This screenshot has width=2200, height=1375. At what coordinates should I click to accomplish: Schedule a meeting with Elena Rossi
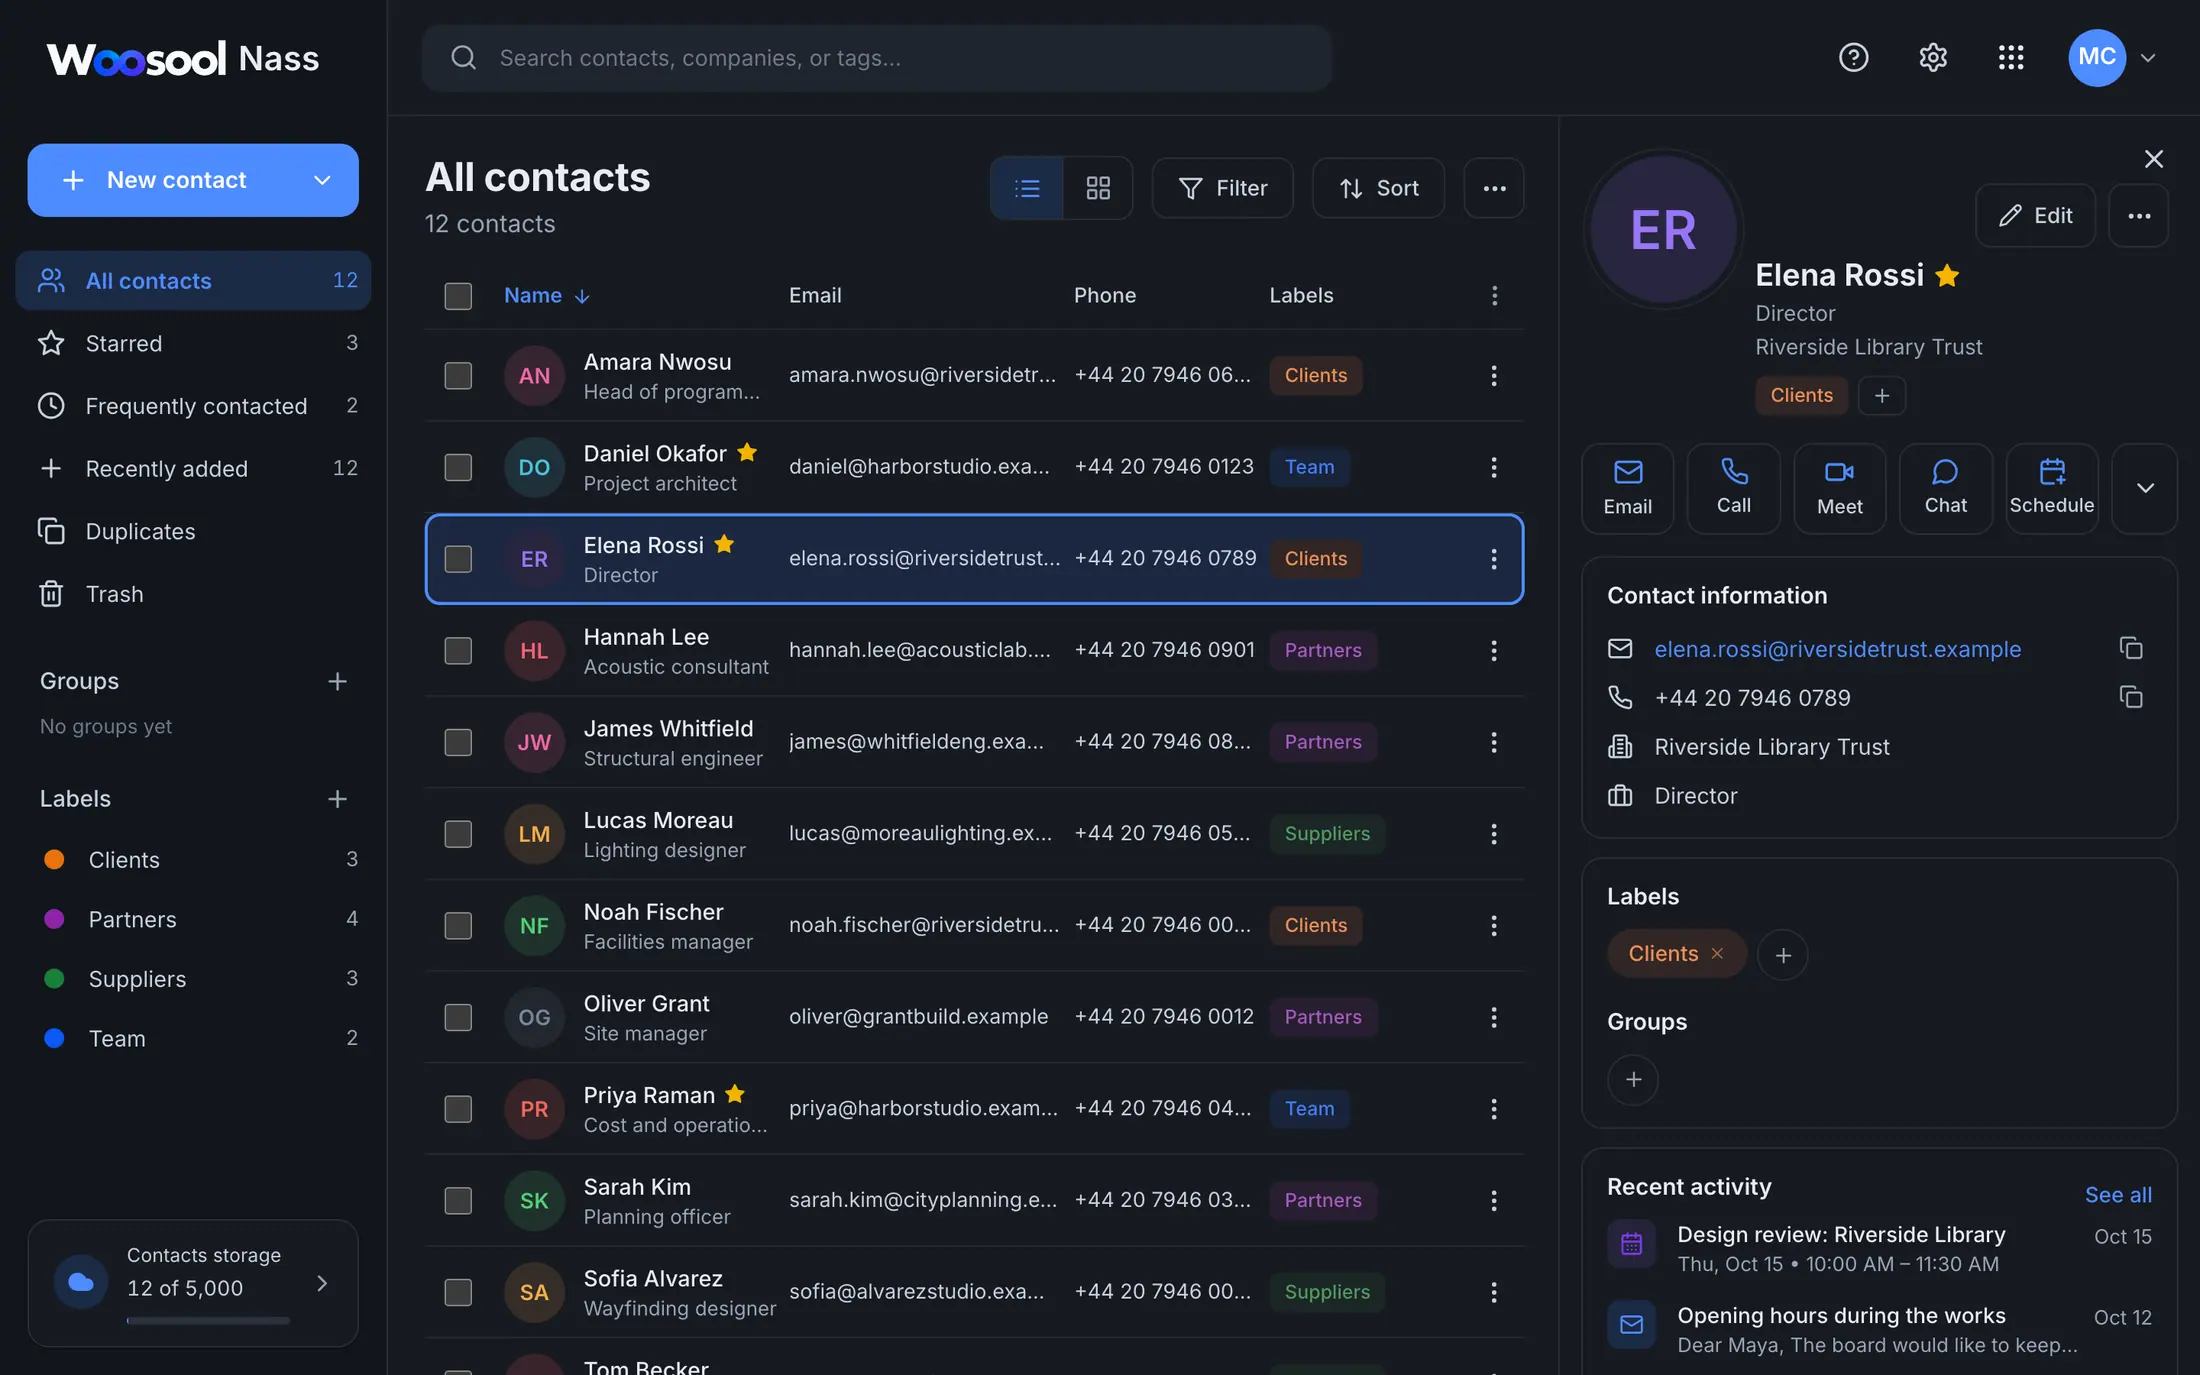(x=2051, y=488)
